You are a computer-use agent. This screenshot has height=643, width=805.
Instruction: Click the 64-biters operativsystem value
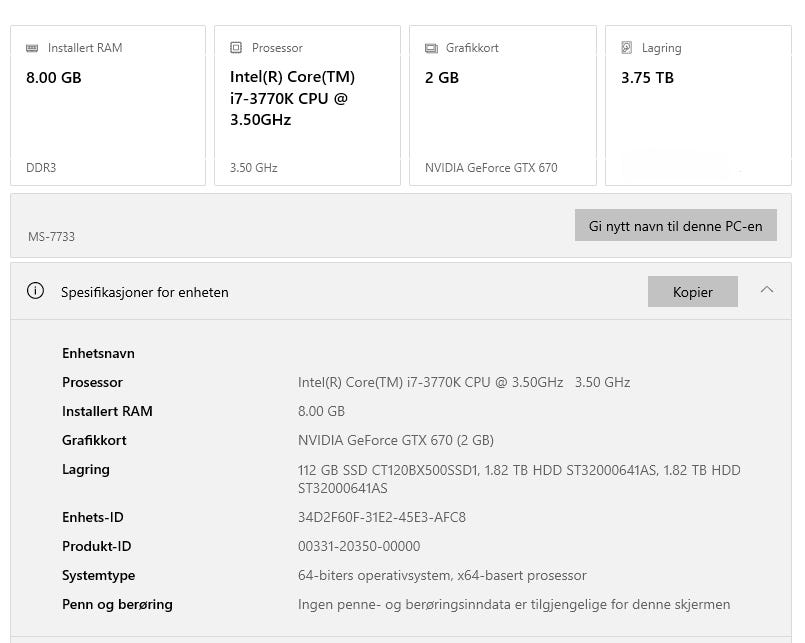tap(442, 575)
